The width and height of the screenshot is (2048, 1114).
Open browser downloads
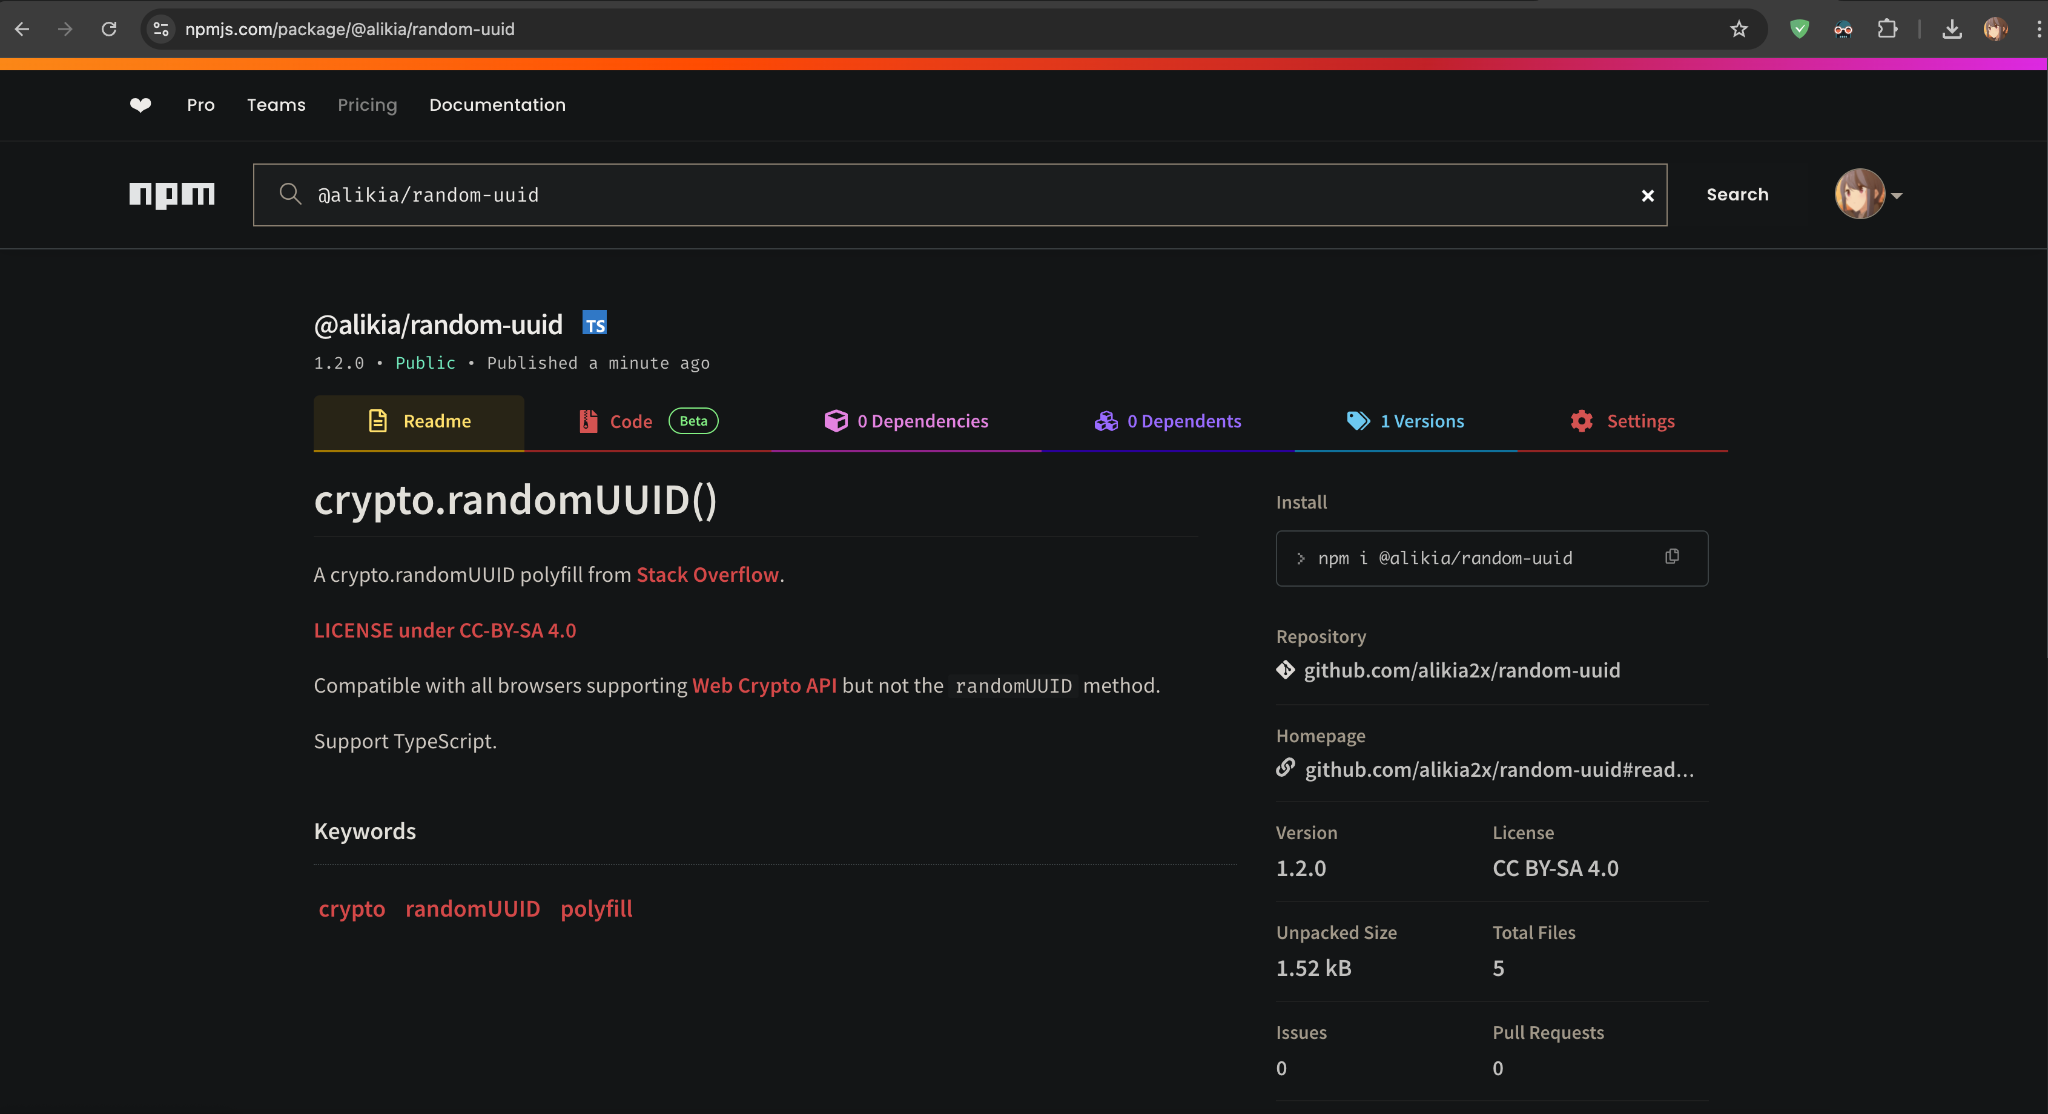pos(1951,29)
